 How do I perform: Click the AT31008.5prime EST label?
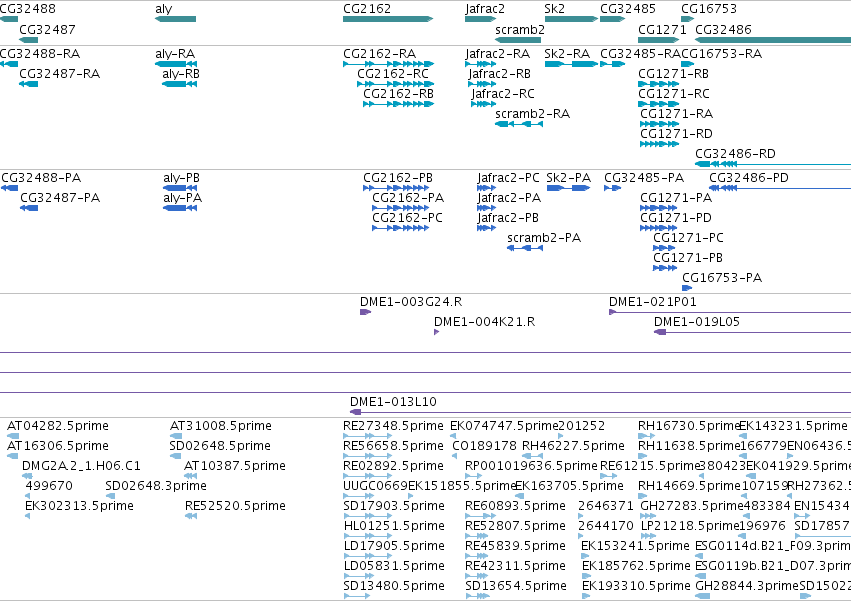click(221, 426)
